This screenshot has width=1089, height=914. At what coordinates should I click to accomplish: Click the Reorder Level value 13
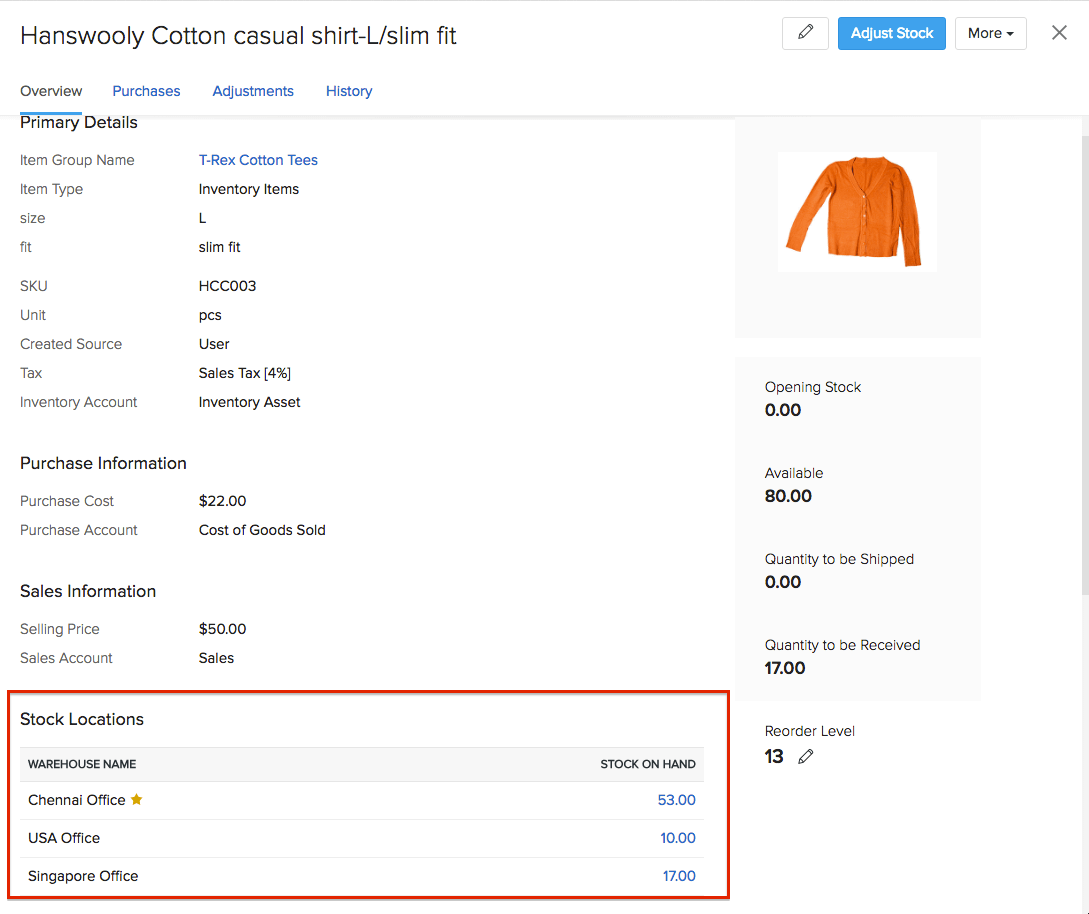[774, 756]
